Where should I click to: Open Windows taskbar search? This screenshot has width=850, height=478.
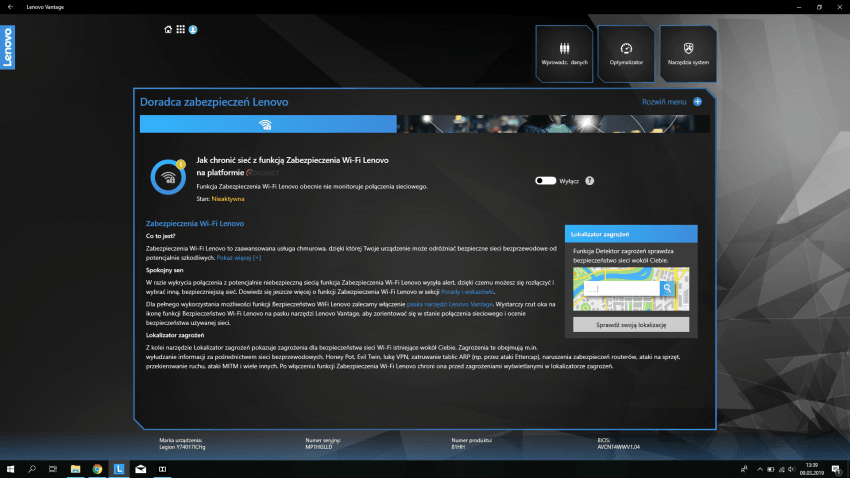(x=31, y=469)
